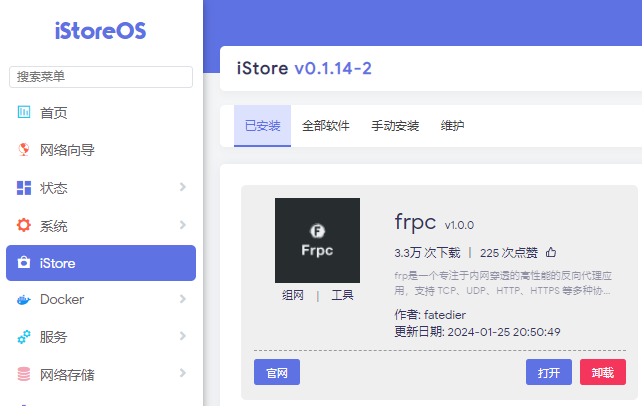The height and width of the screenshot is (406, 642).
Task: Click the frpc app title
Action: pyautogui.click(x=415, y=223)
